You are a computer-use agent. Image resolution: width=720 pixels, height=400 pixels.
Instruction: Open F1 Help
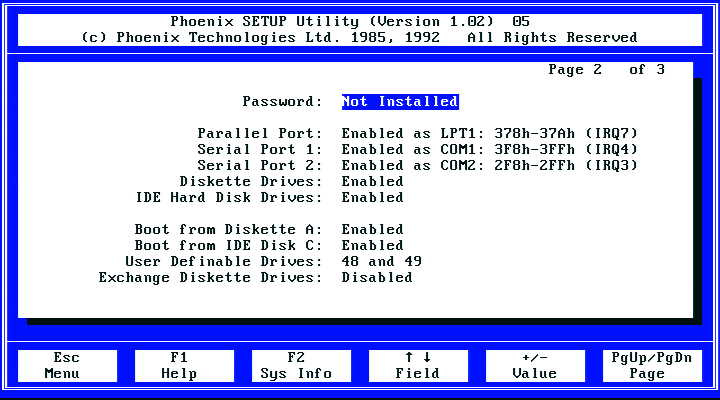(x=184, y=366)
